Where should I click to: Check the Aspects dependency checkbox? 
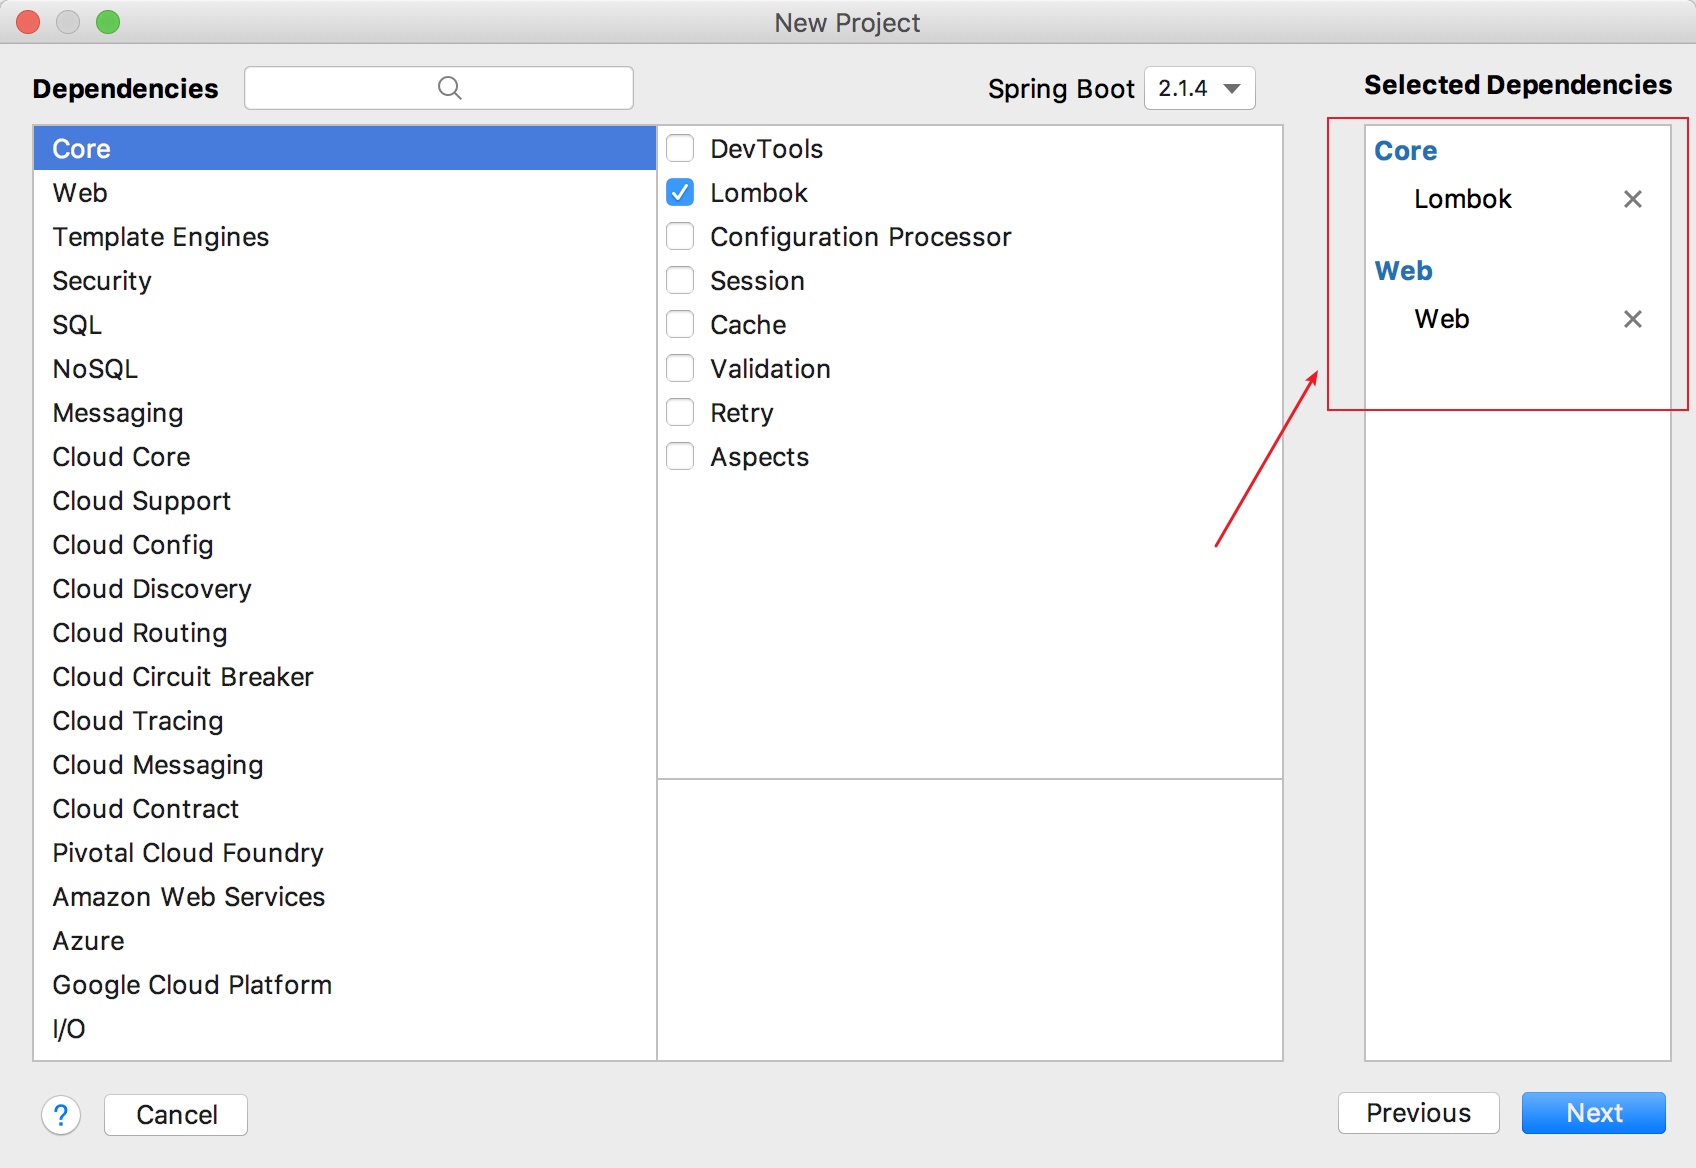tap(680, 457)
